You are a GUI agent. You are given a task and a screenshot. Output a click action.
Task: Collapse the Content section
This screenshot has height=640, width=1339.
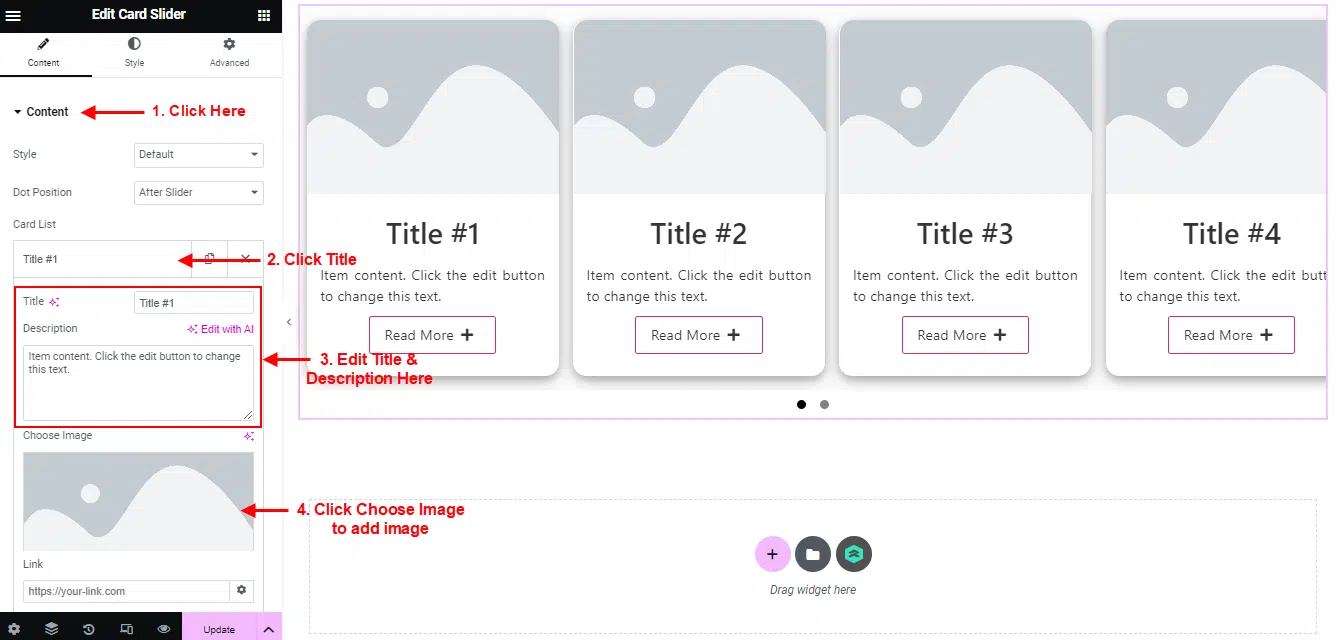tap(41, 112)
